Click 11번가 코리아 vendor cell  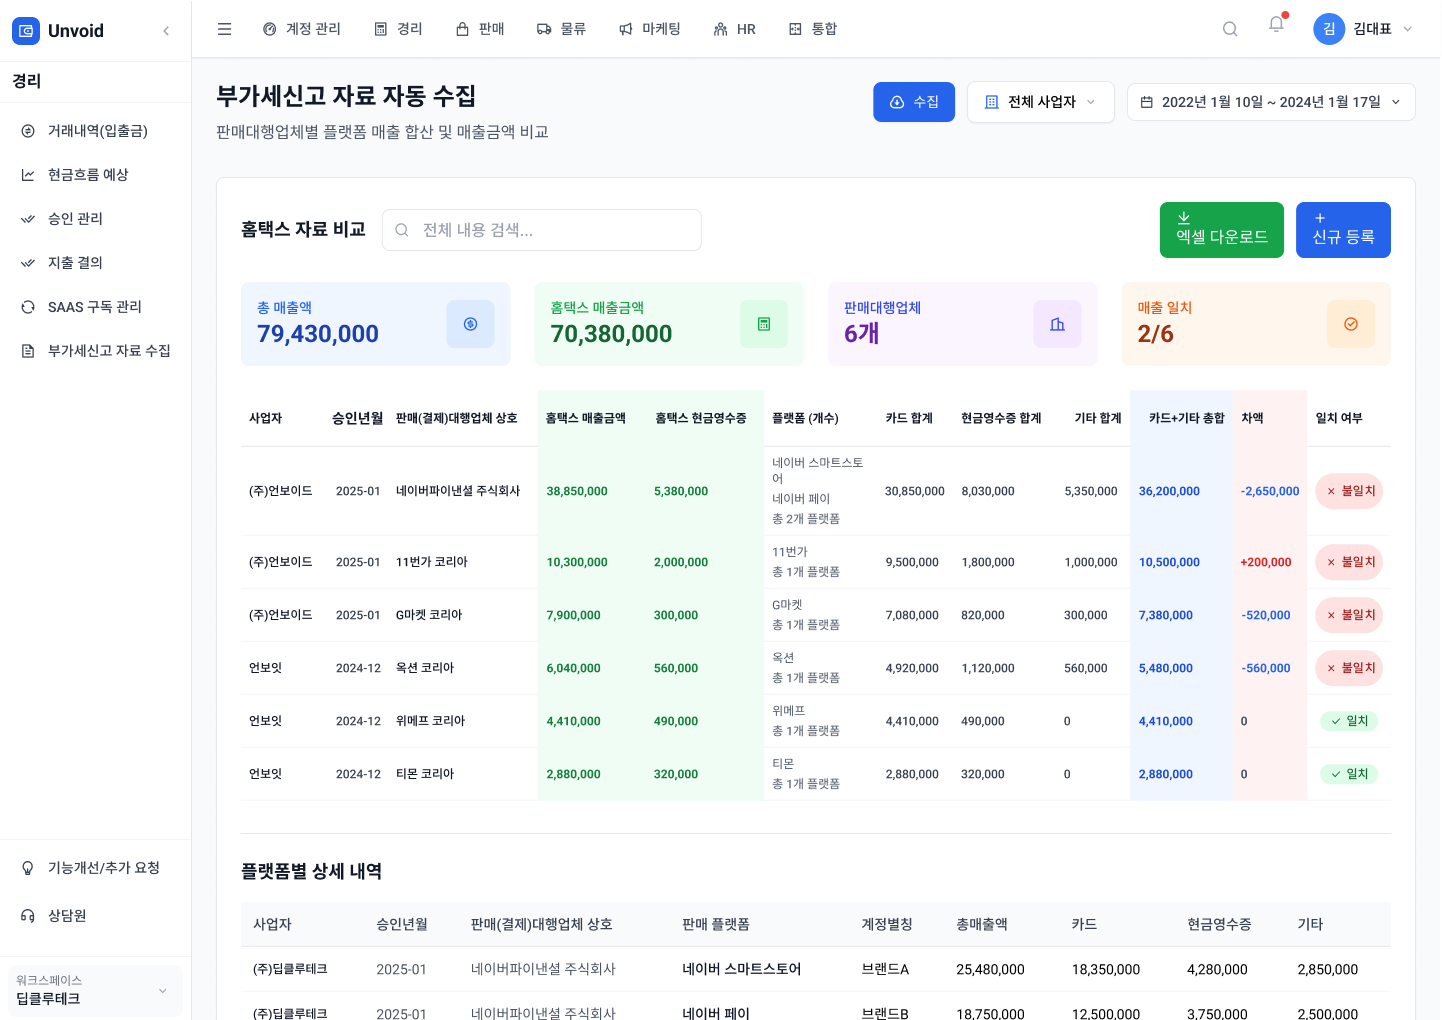[432, 562]
